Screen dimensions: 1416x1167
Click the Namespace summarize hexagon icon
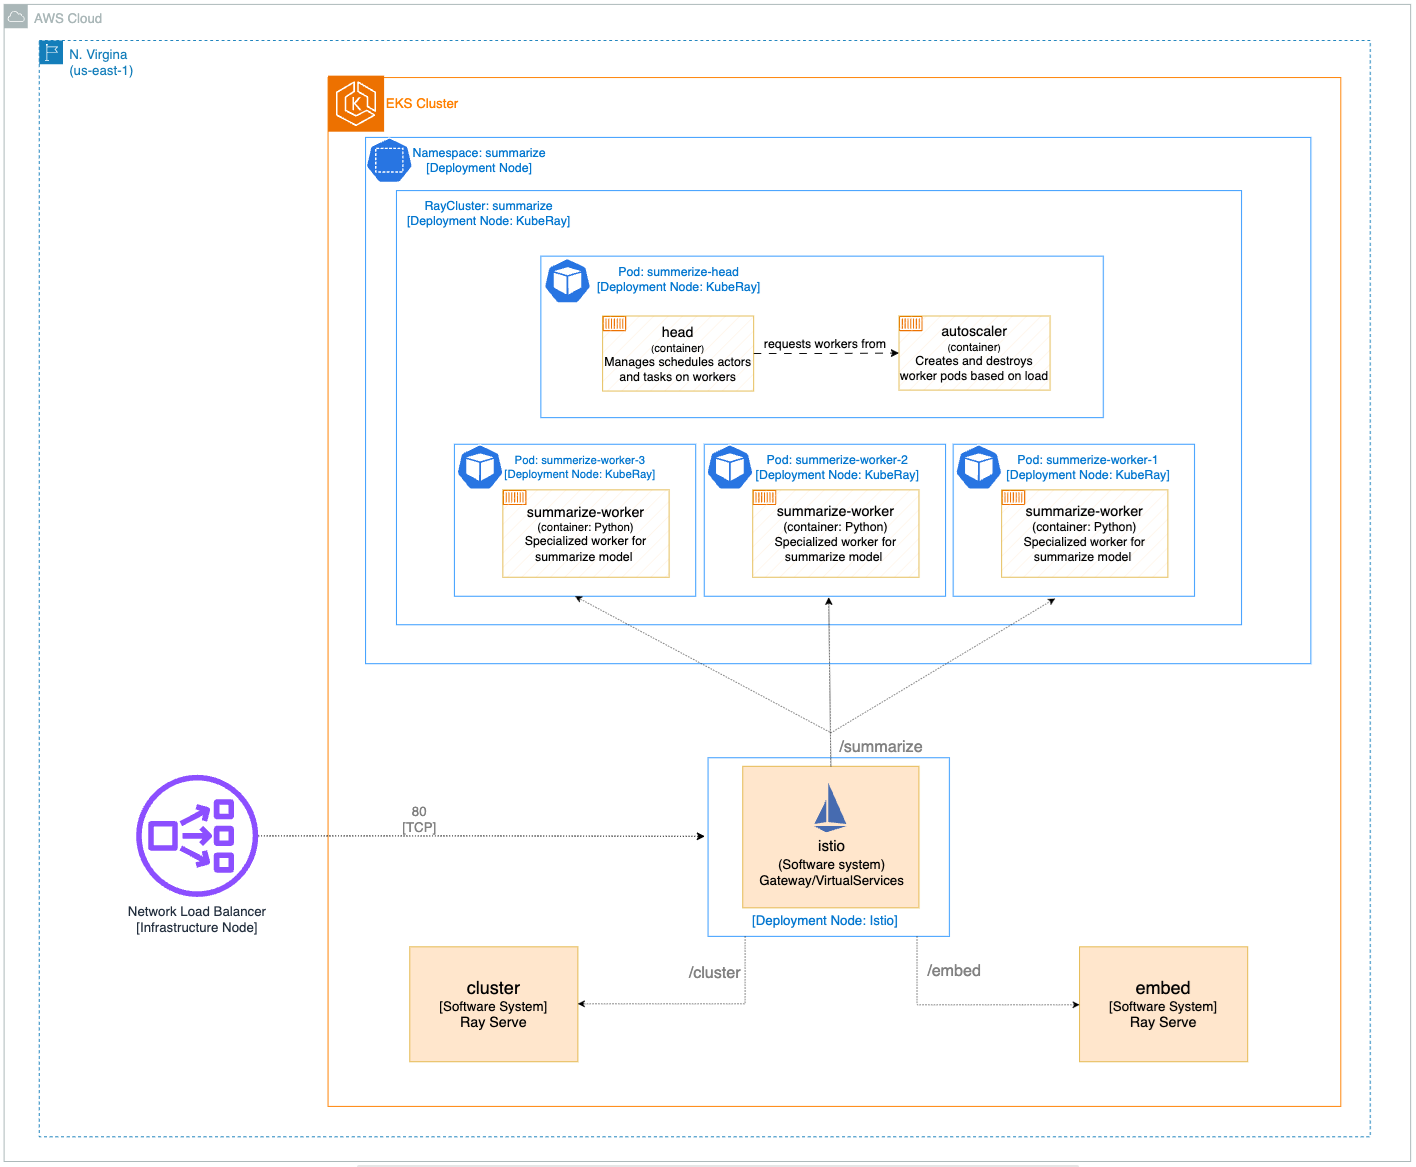point(389,160)
